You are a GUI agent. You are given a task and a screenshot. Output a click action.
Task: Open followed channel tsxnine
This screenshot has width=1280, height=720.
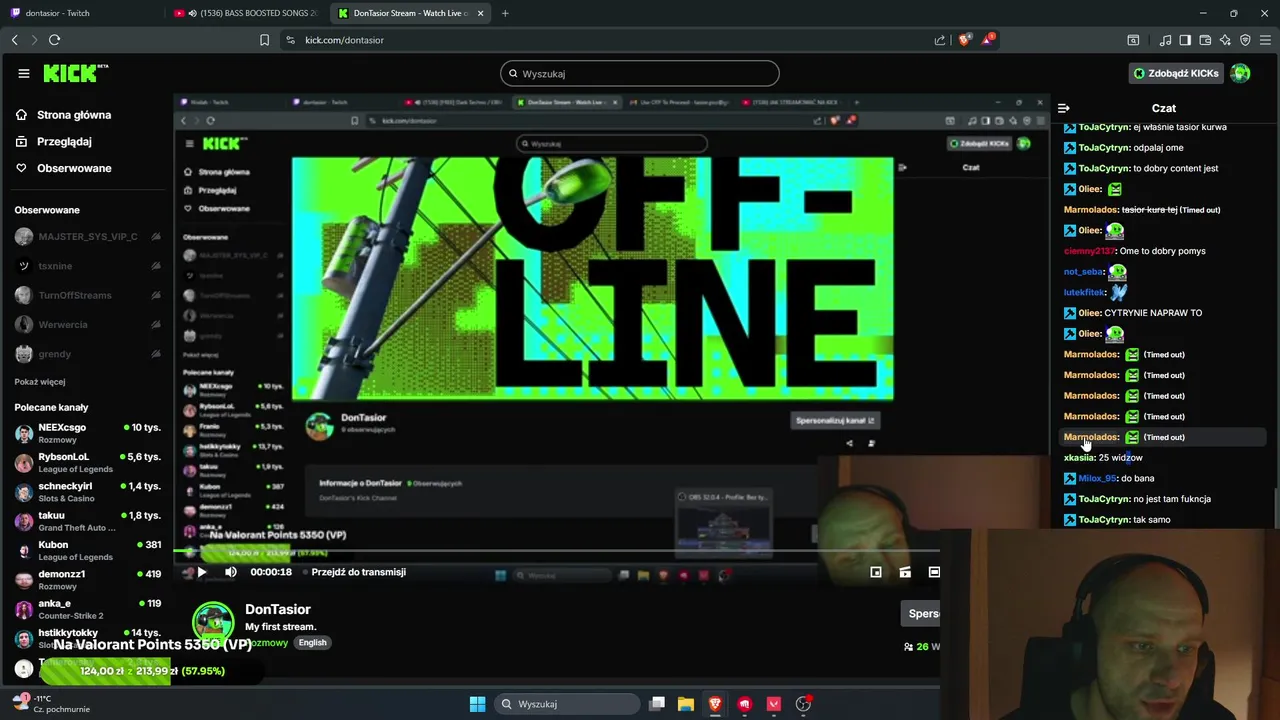click(87, 266)
